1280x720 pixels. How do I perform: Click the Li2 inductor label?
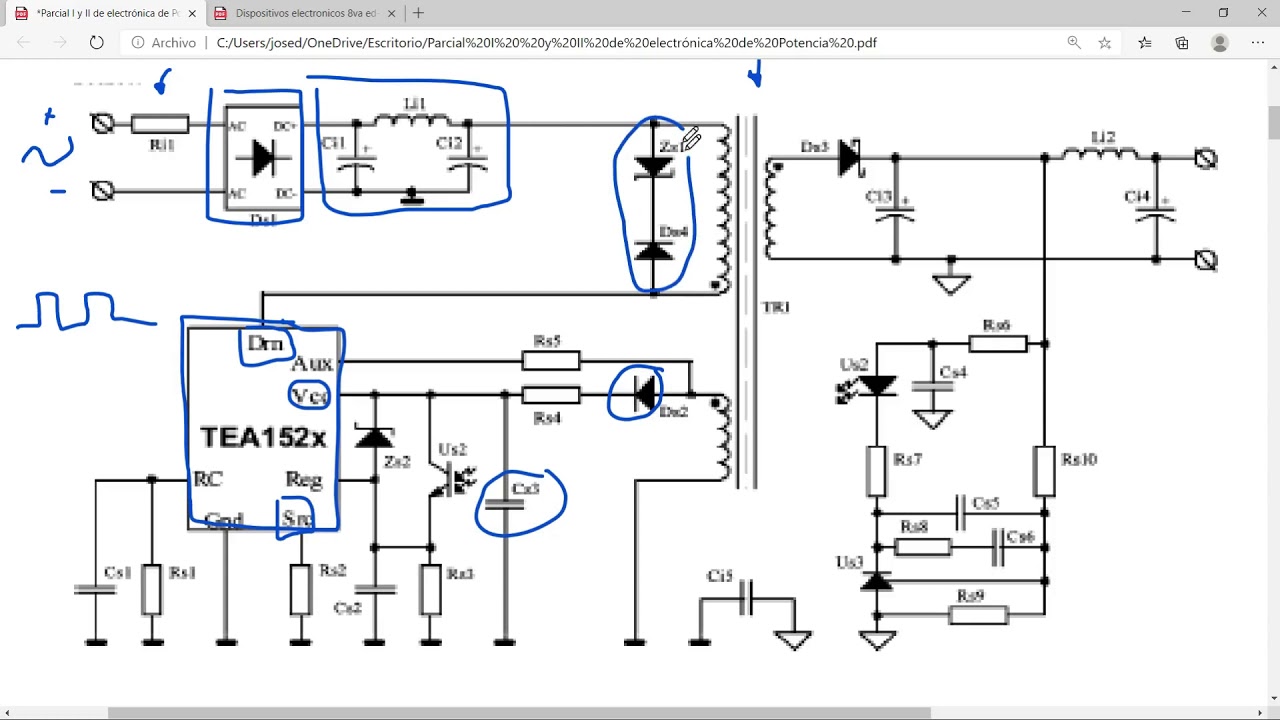coord(1103,137)
